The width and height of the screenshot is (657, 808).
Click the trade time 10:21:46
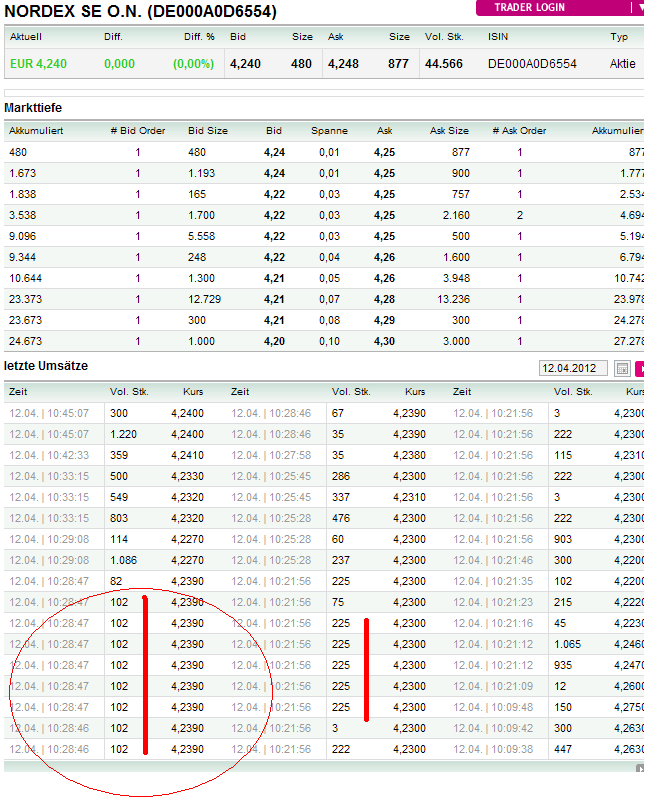coord(512,560)
